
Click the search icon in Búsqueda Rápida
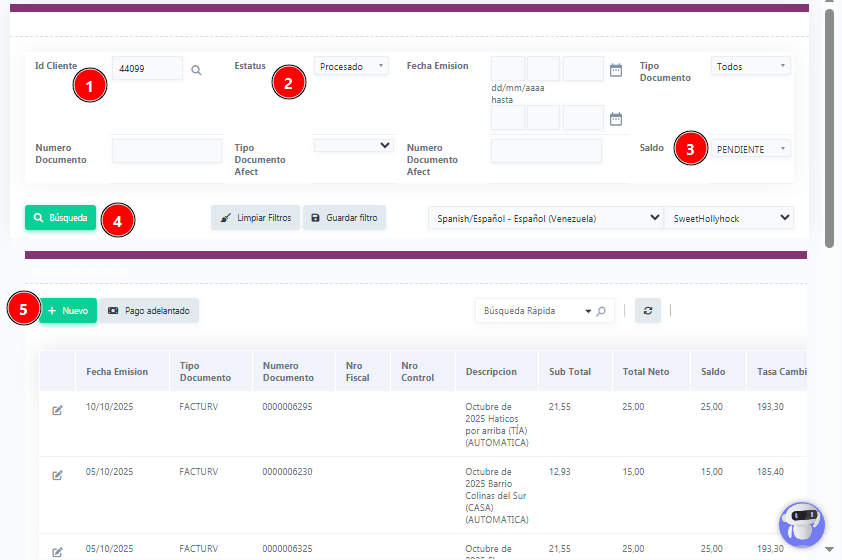600,311
